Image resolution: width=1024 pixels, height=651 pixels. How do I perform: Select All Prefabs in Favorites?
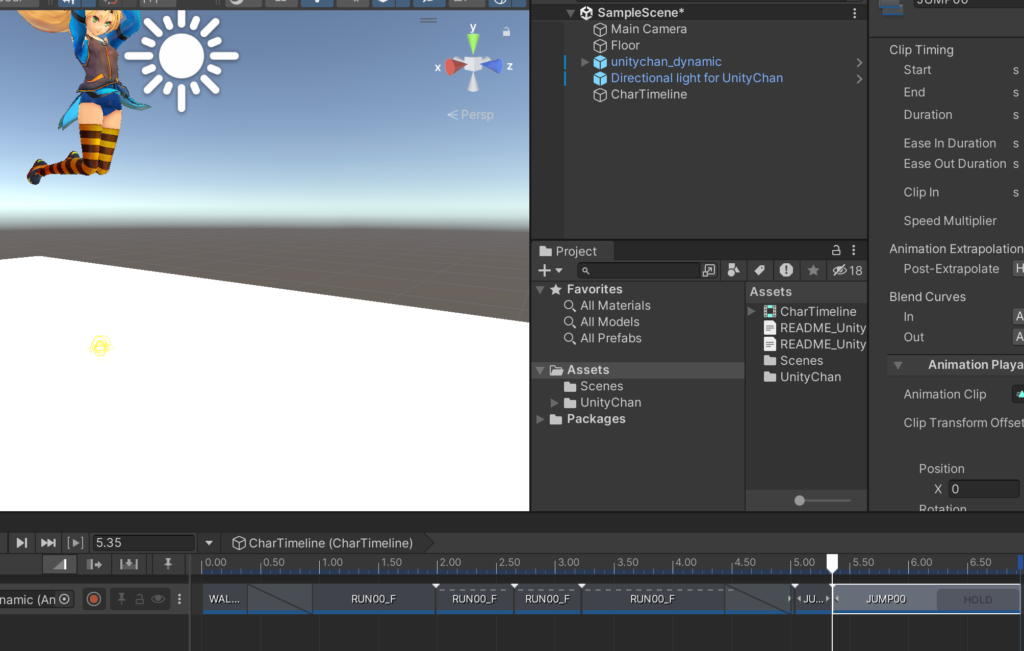point(611,338)
